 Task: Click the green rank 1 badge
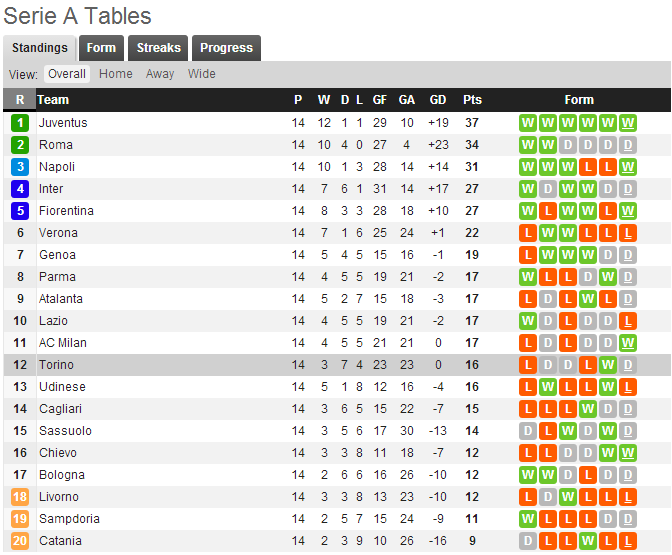[x=20, y=123]
